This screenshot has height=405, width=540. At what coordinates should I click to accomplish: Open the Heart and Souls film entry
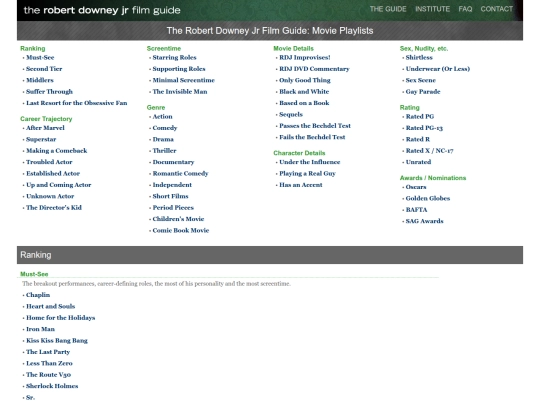pos(51,306)
